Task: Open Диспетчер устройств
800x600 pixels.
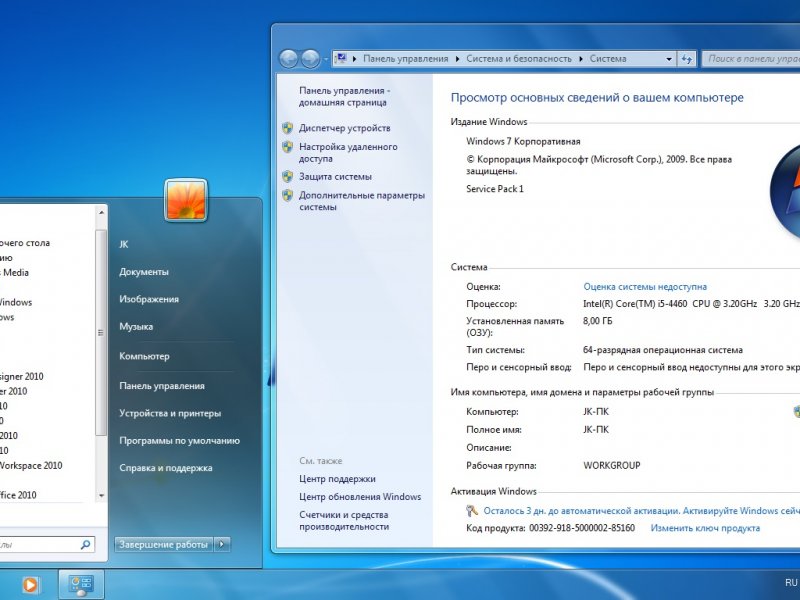Action: pos(344,128)
